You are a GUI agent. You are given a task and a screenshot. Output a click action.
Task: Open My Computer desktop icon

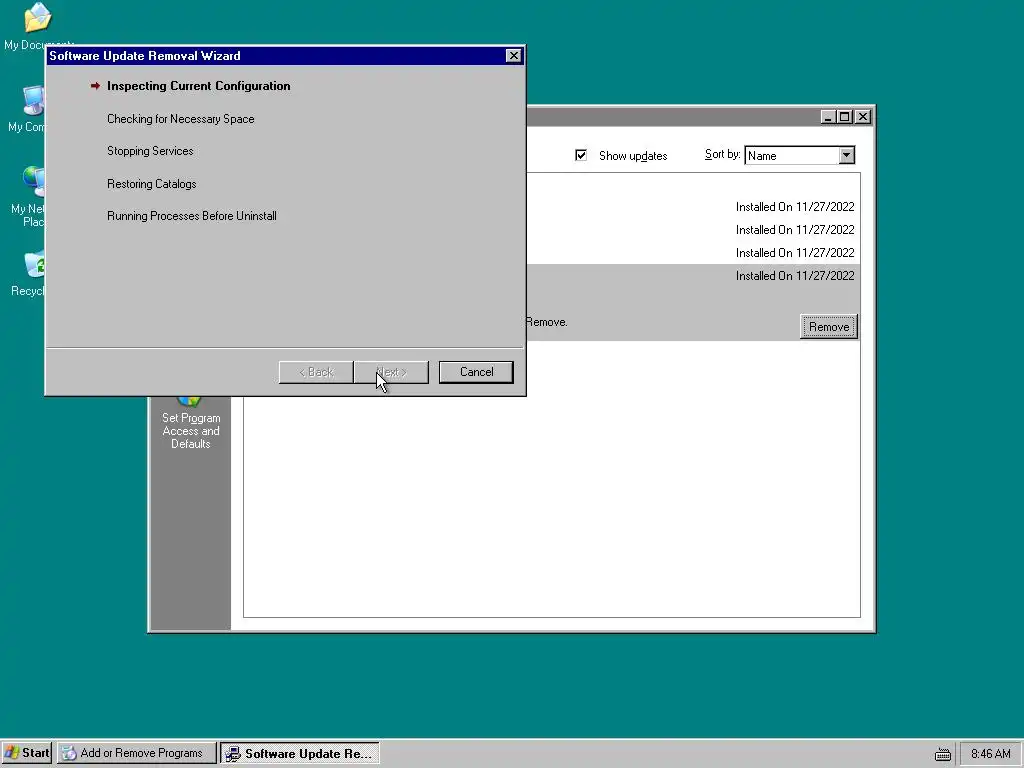pyautogui.click(x=29, y=109)
